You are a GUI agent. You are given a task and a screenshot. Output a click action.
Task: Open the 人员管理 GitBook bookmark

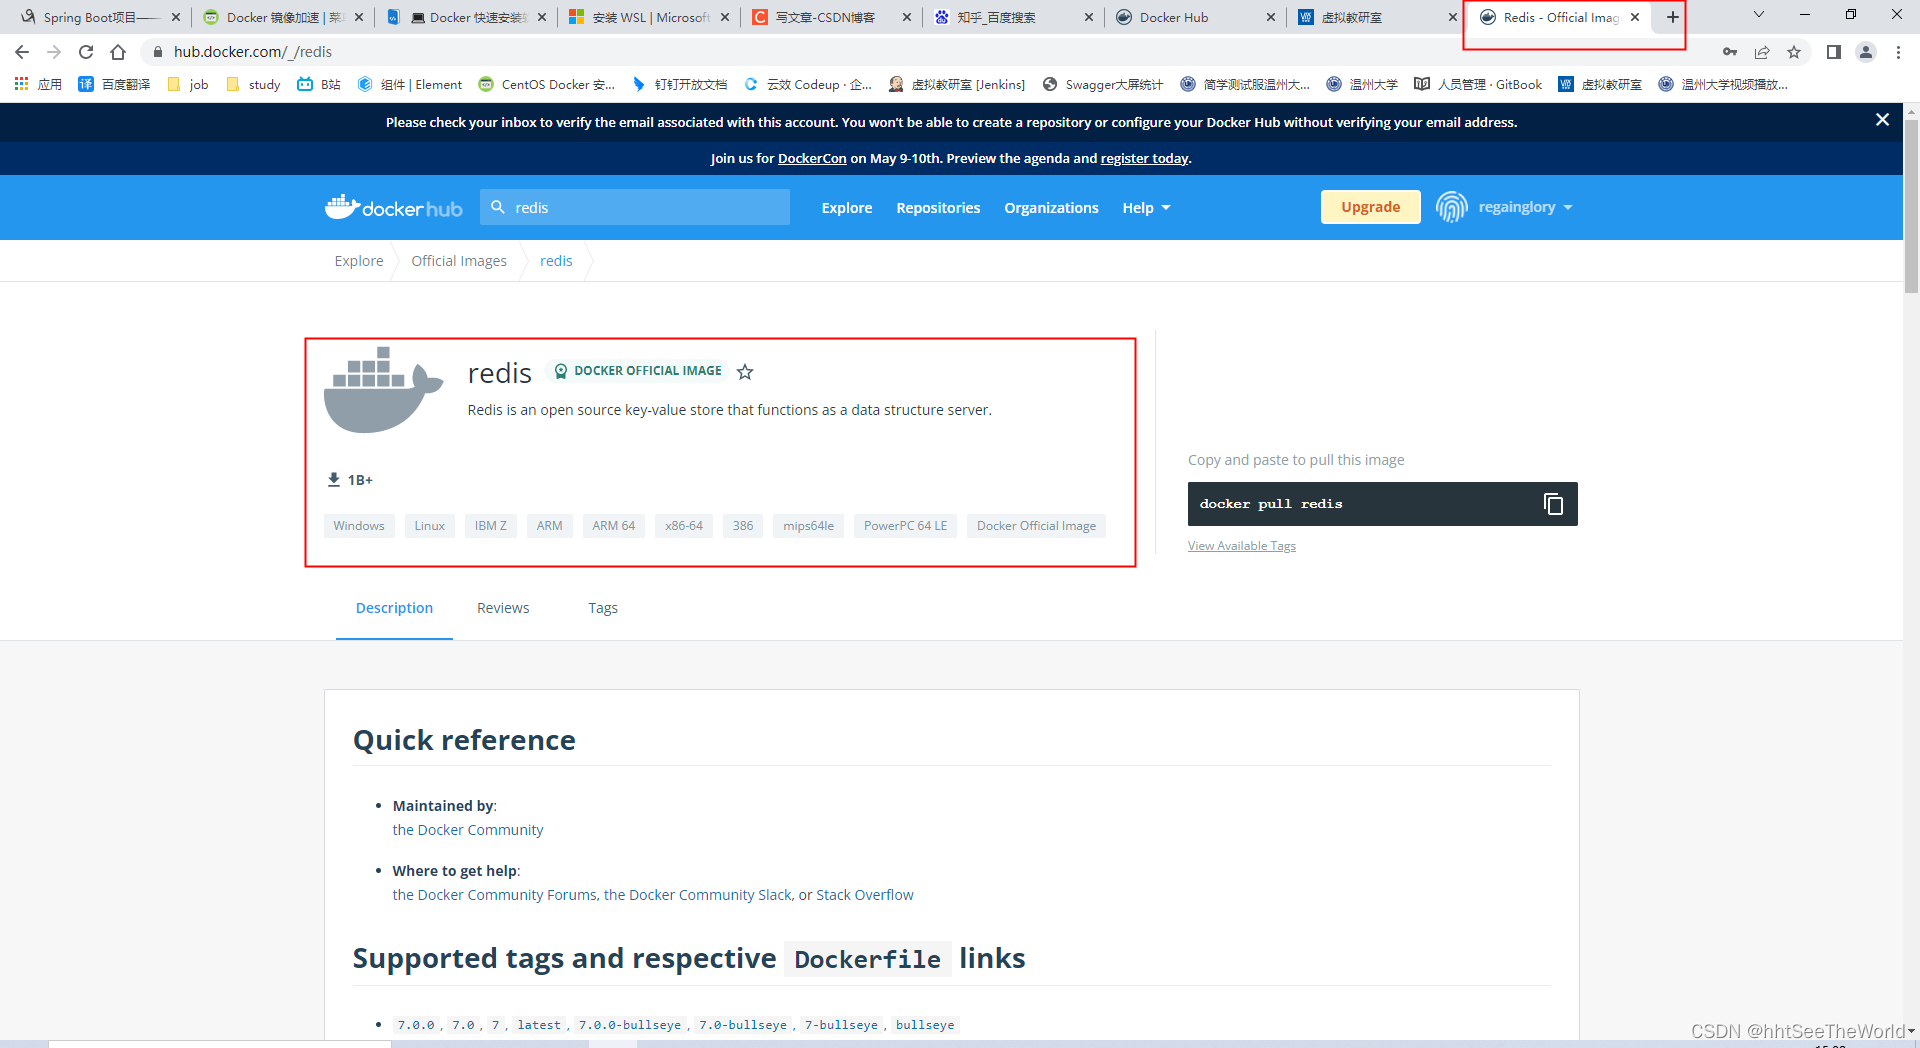coord(1478,84)
